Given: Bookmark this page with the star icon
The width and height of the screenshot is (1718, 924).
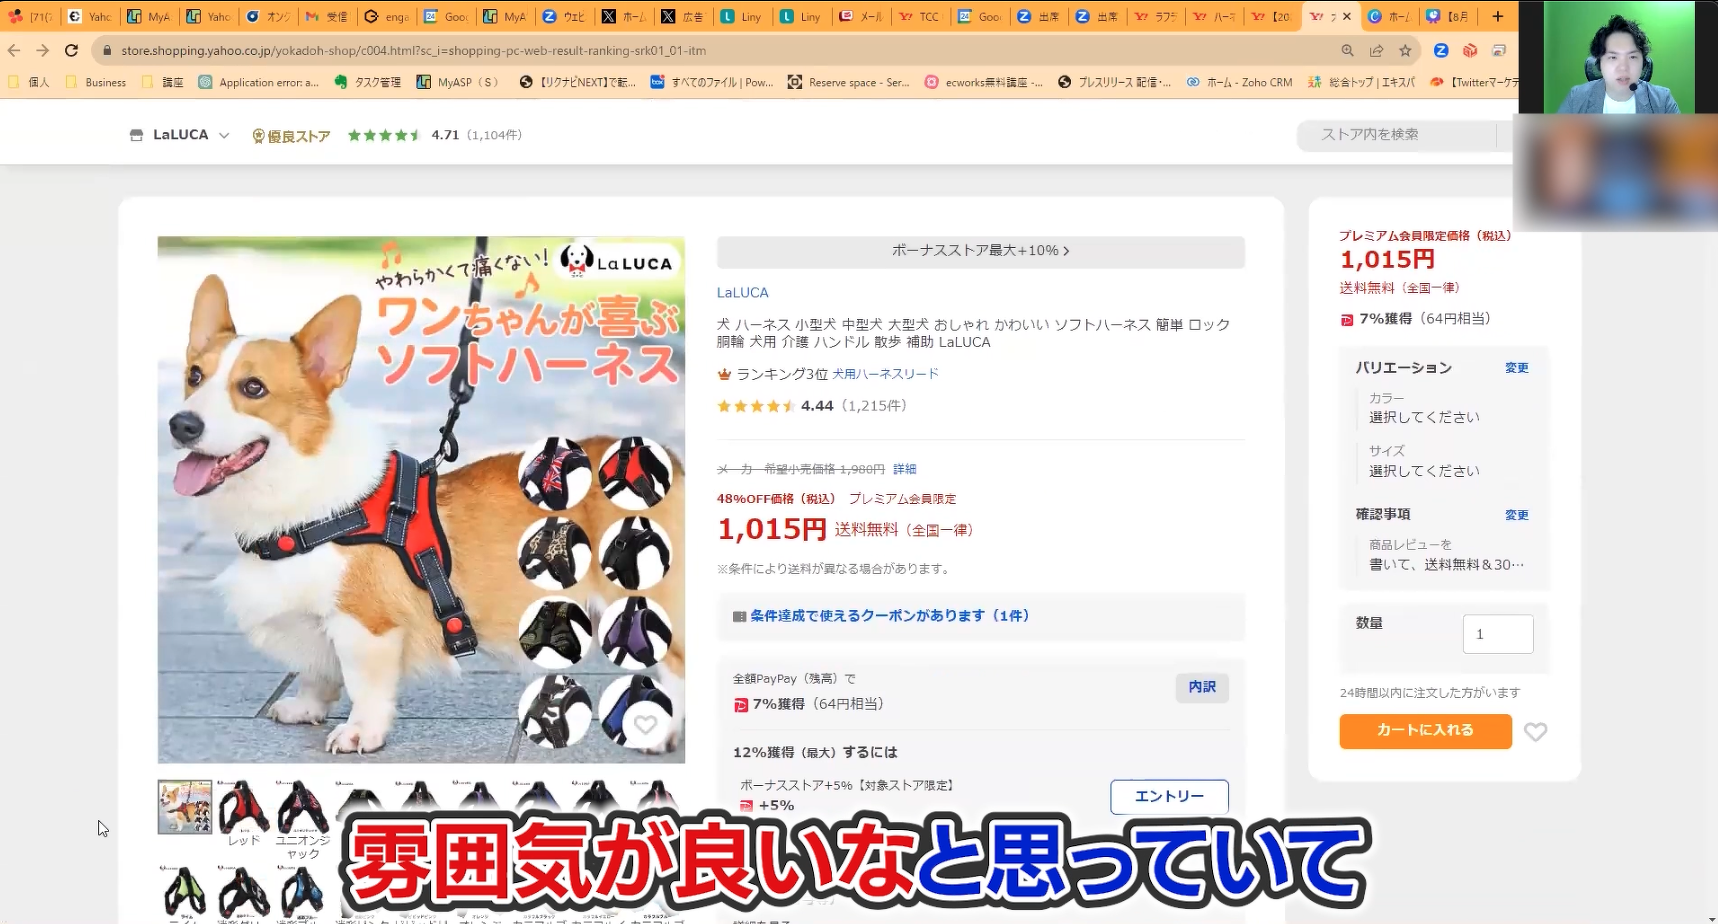Looking at the screenshot, I should tap(1405, 50).
